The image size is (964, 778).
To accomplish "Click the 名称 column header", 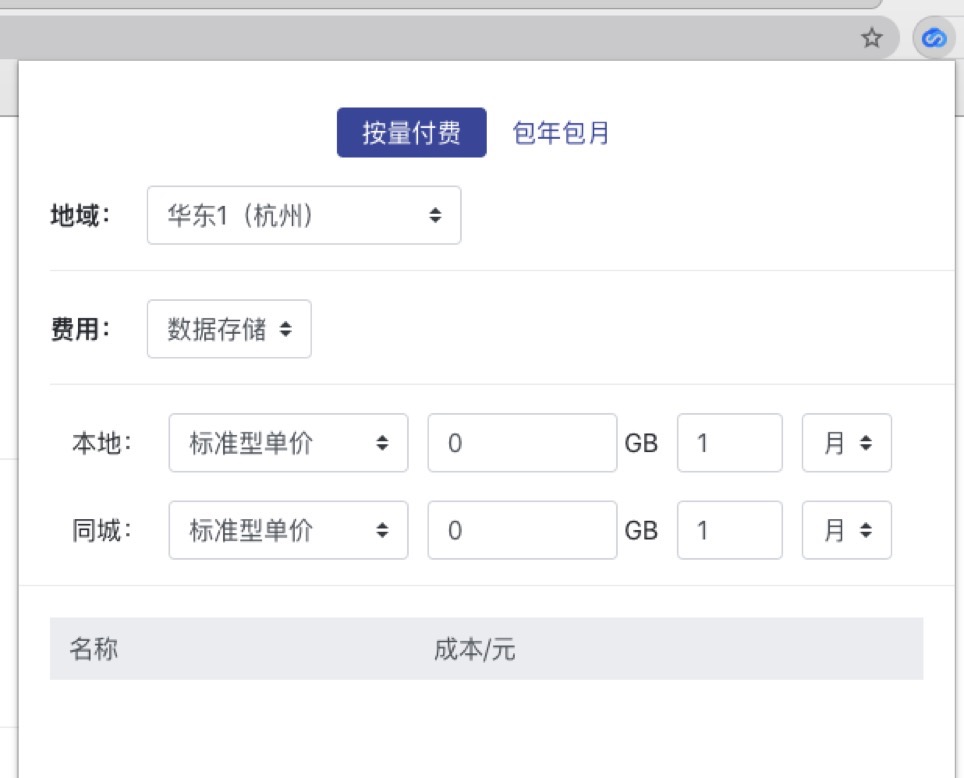I will (93, 649).
